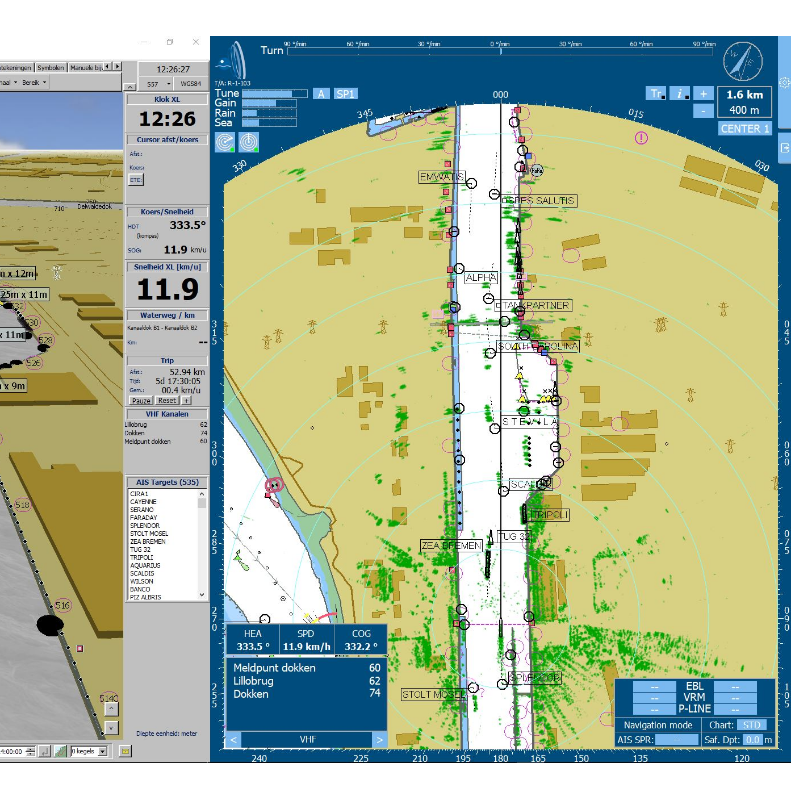Open the kegels dropdown list

pos(89,751)
